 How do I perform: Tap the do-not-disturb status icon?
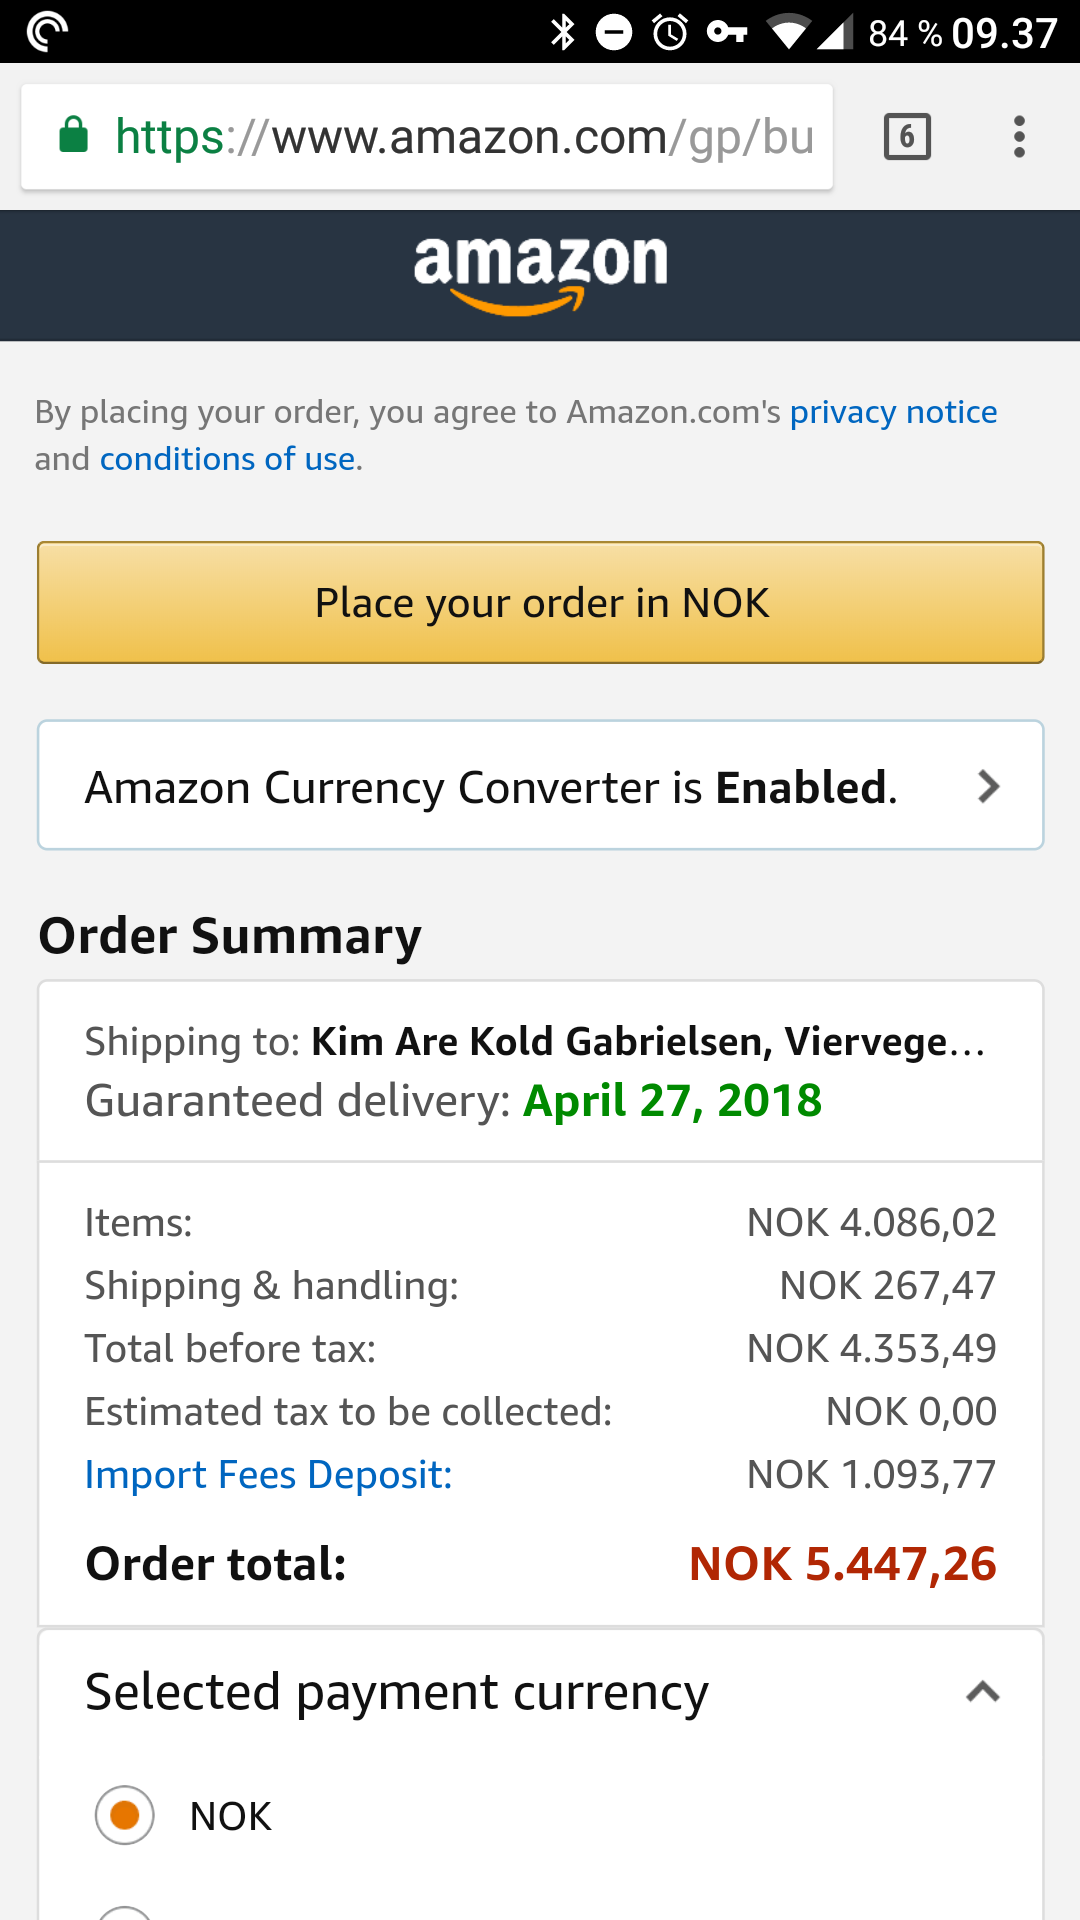click(614, 32)
